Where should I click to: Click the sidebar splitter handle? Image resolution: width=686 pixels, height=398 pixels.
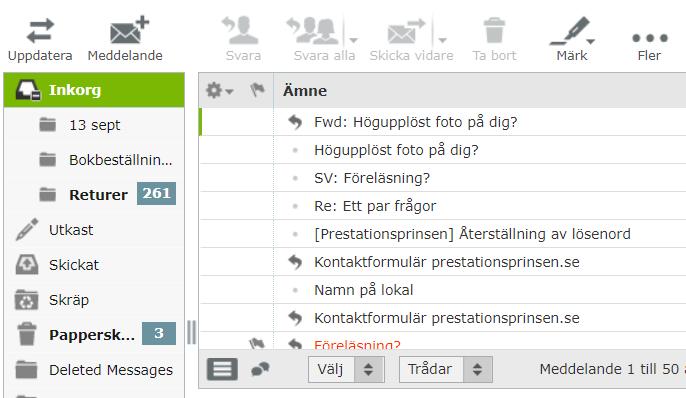[191, 332]
